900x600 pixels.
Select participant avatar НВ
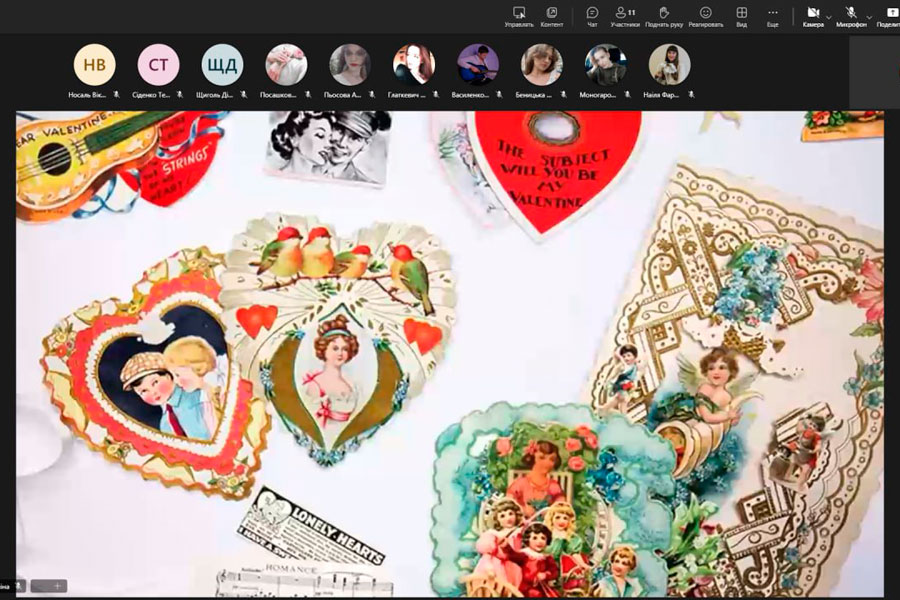(95, 64)
